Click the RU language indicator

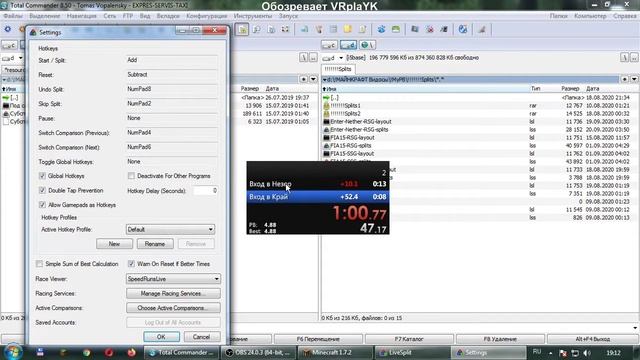(537, 352)
